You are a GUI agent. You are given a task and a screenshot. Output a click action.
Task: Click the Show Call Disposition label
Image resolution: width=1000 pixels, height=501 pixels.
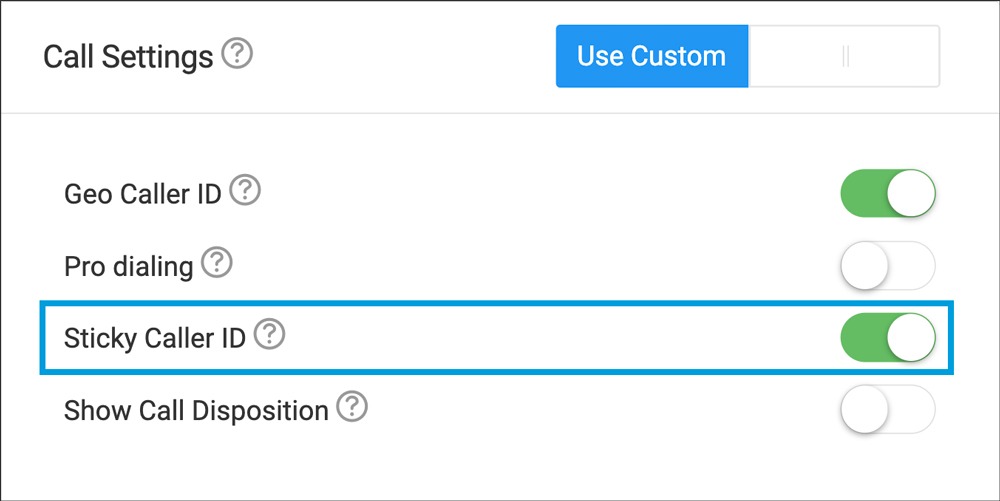pos(196,410)
